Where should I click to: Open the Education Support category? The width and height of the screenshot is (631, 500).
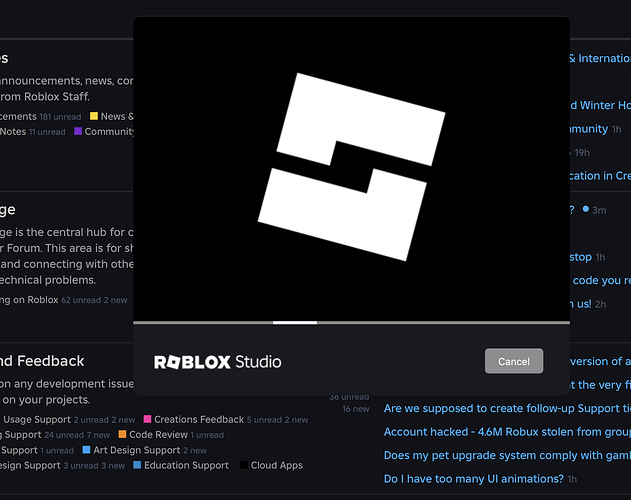click(186, 465)
